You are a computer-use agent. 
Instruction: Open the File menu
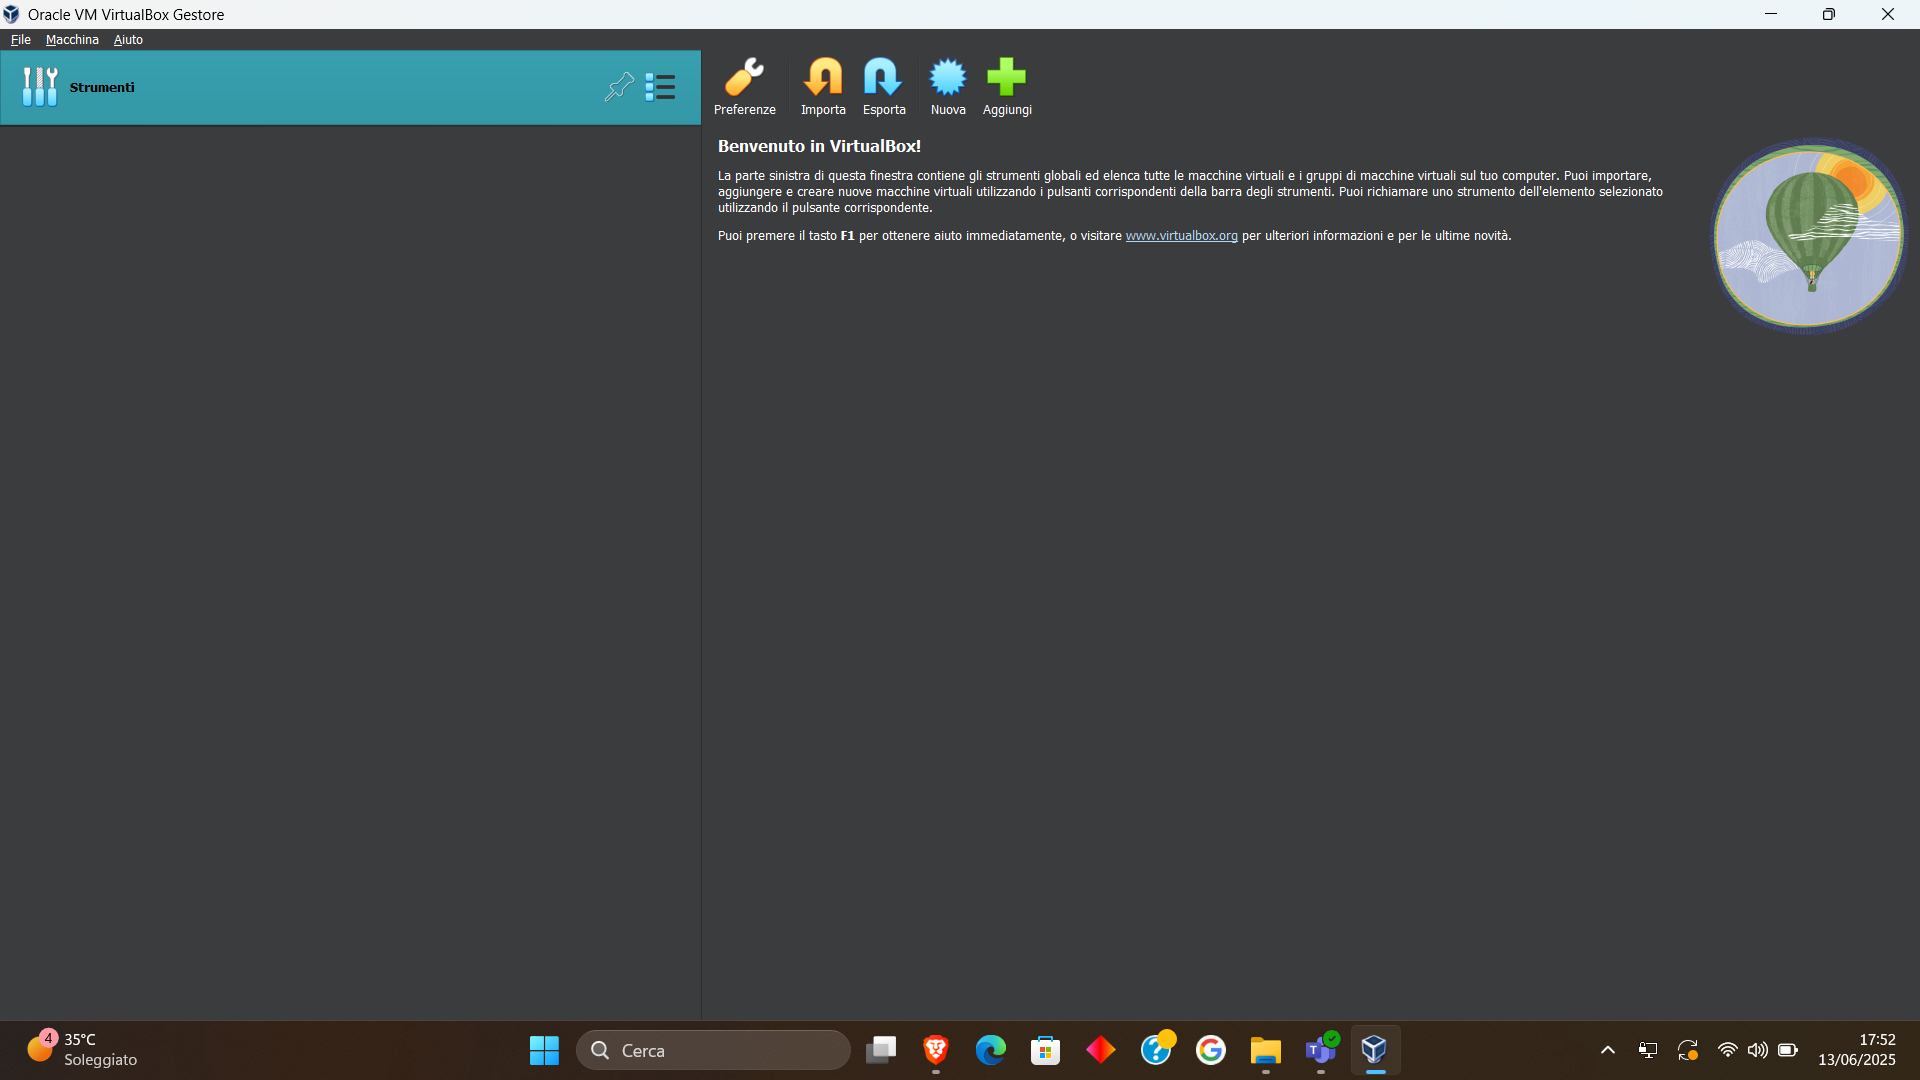[21, 40]
